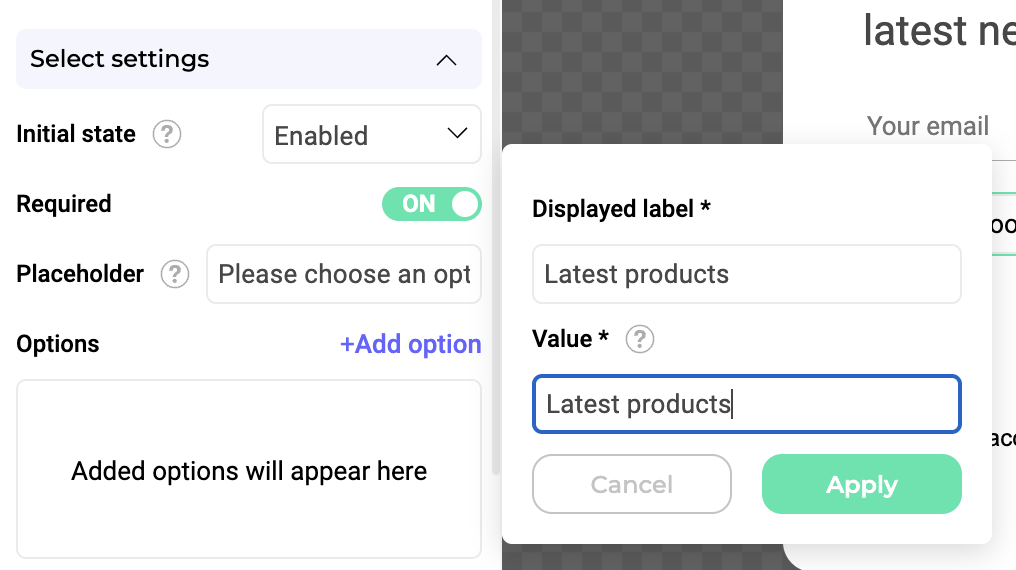The height and width of the screenshot is (570, 1016).
Task: Click the Value field help icon
Action: click(639, 340)
